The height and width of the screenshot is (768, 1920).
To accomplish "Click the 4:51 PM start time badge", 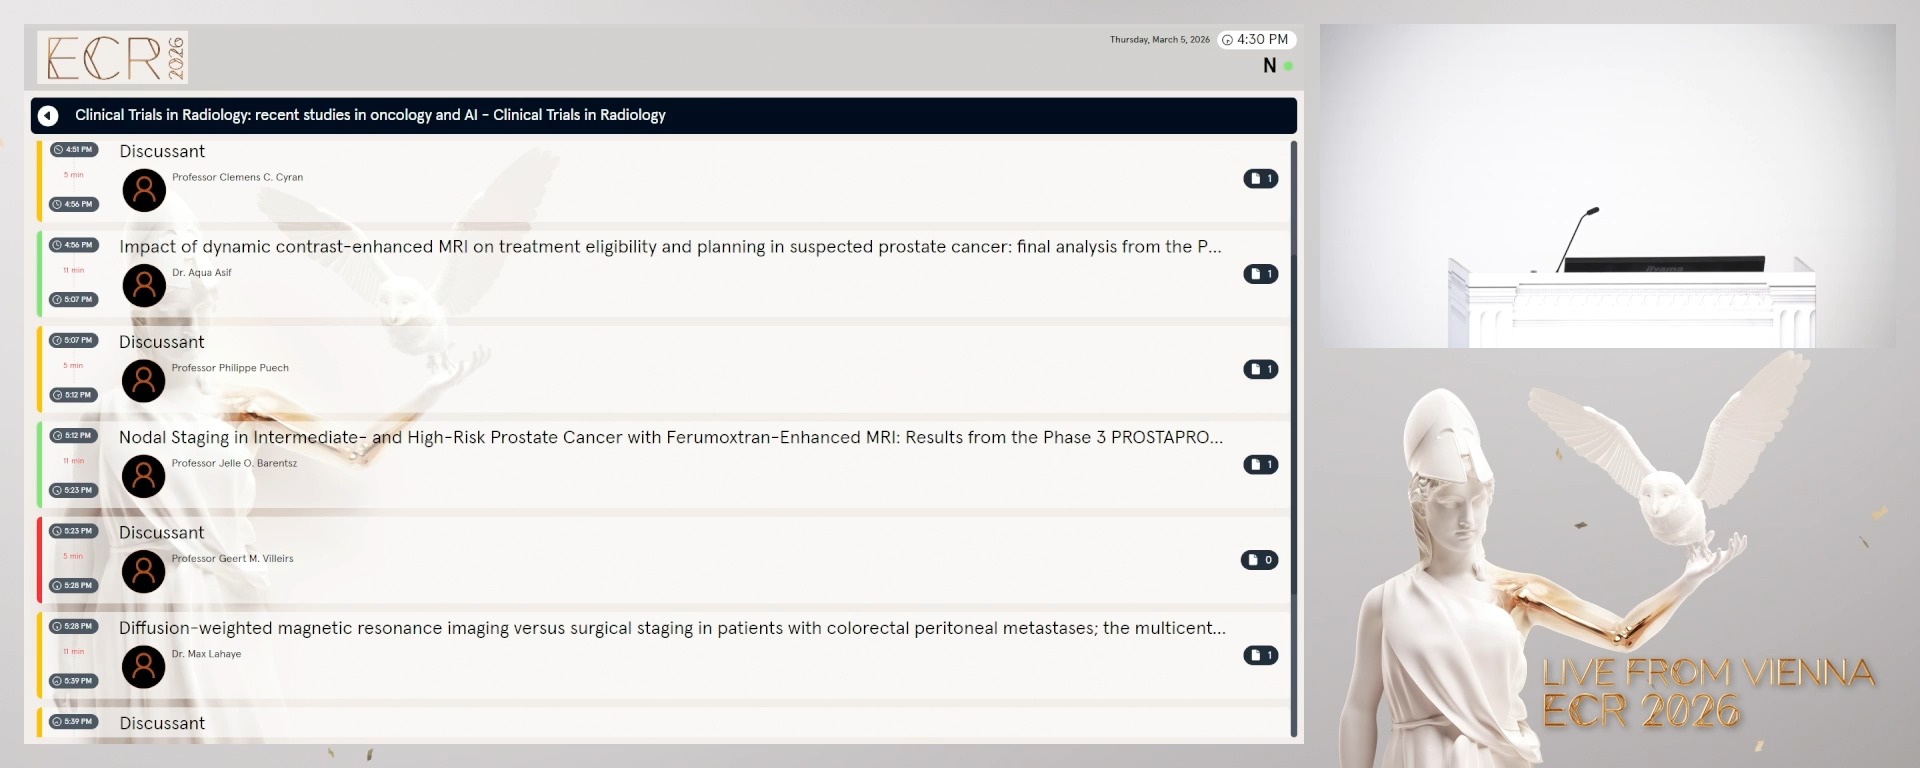I will click(73, 150).
